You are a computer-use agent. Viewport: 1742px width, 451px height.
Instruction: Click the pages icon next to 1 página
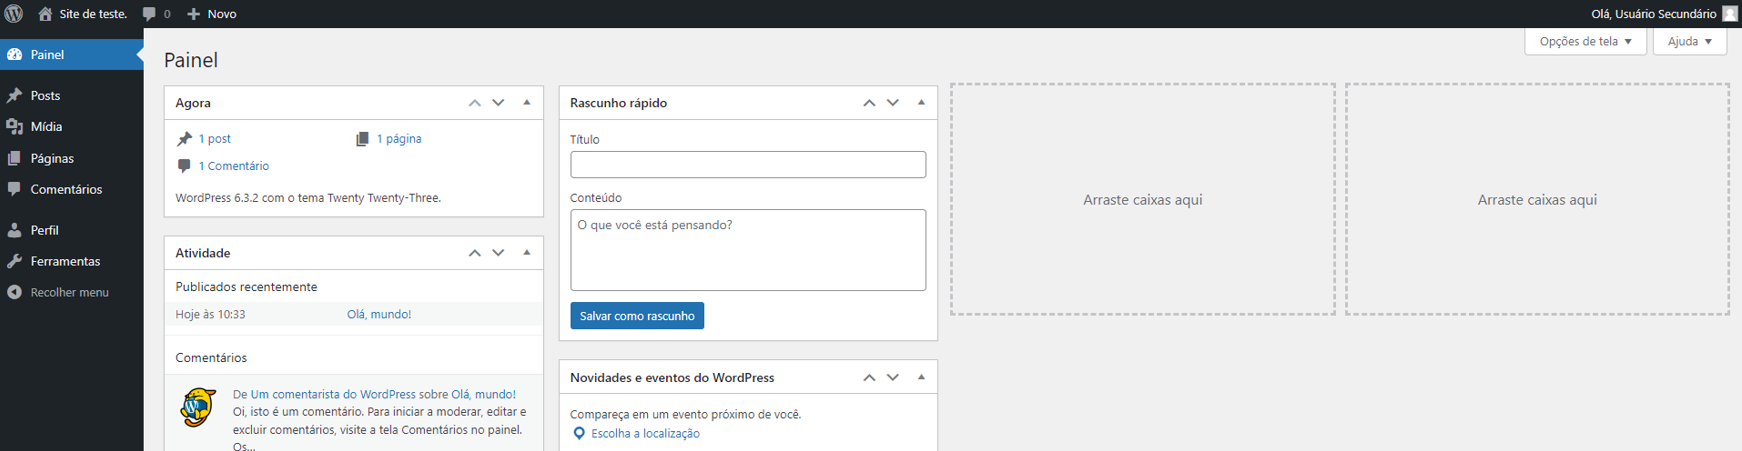(362, 139)
